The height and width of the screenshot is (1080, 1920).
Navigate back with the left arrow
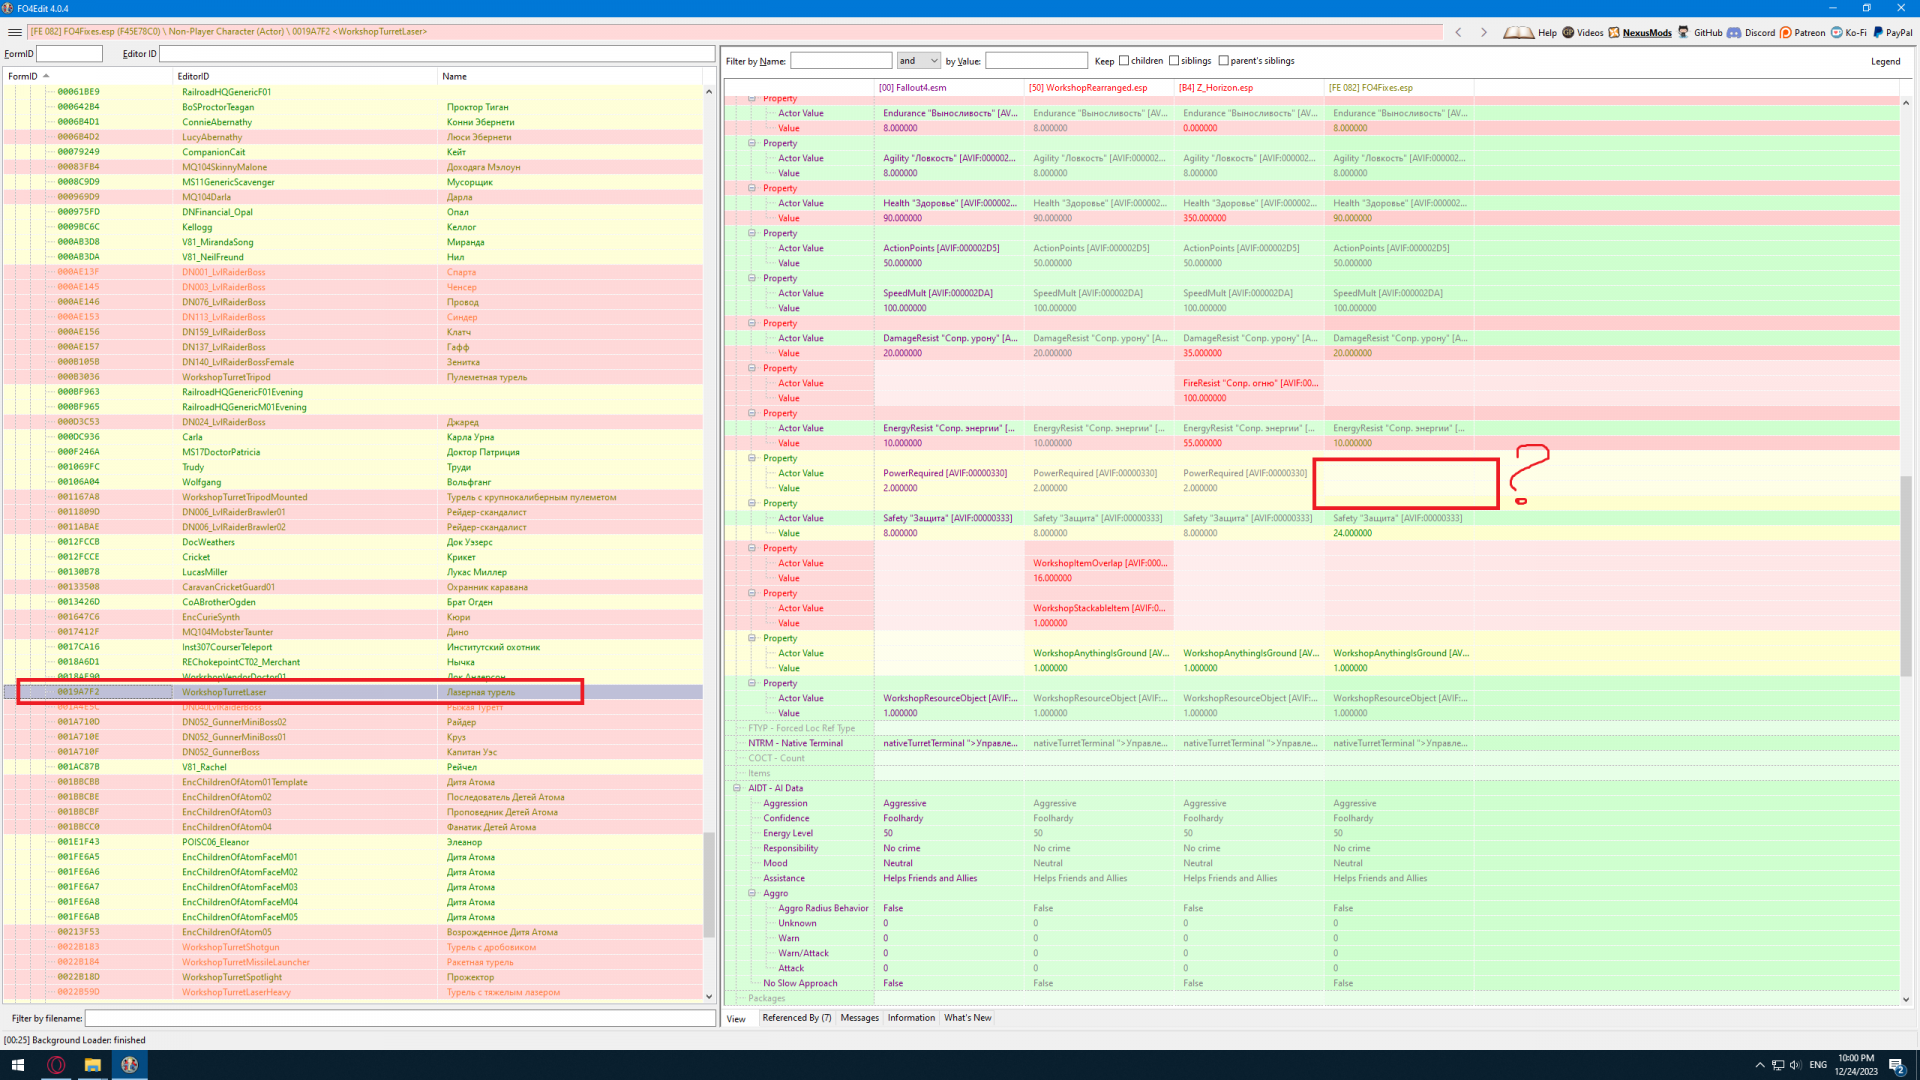pyautogui.click(x=1458, y=32)
